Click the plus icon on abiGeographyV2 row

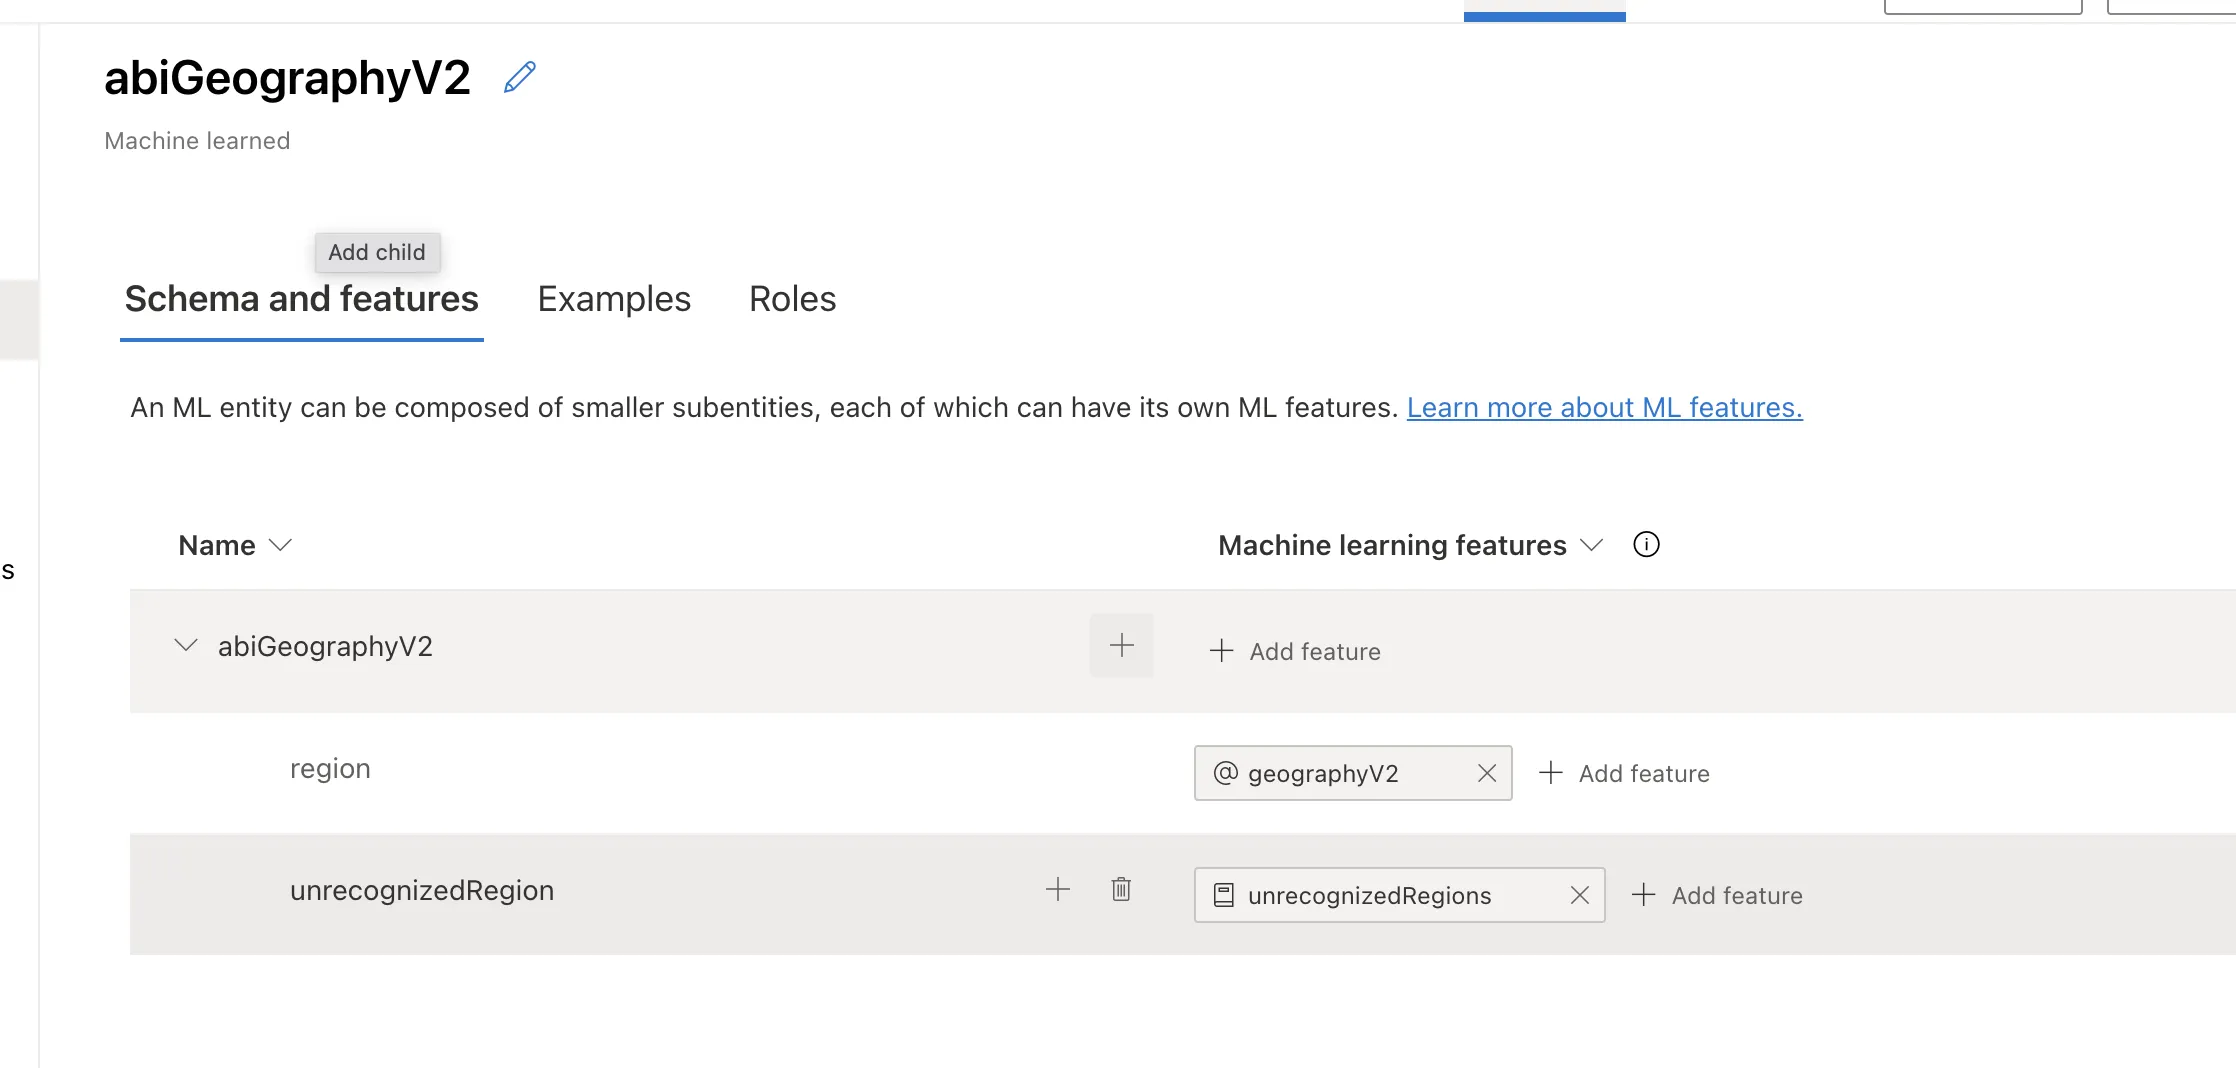(x=1121, y=646)
